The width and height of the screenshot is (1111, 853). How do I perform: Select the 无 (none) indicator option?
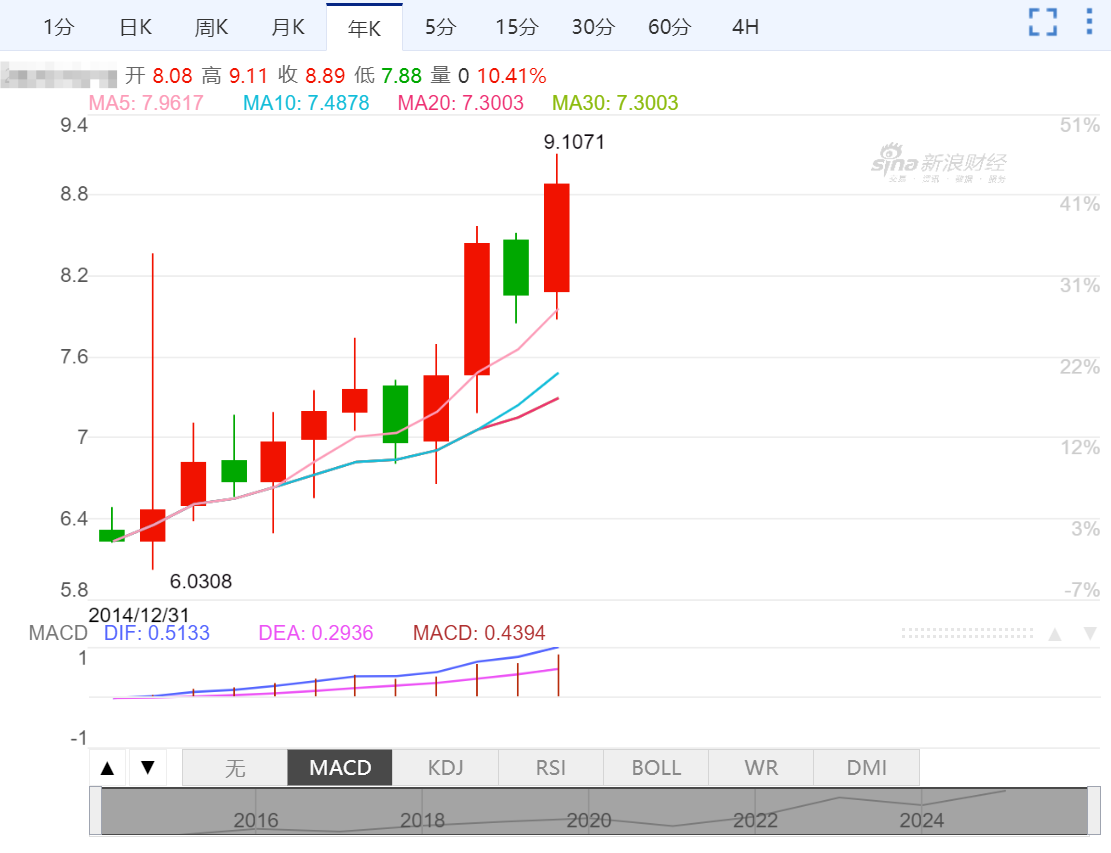[x=235, y=768]
